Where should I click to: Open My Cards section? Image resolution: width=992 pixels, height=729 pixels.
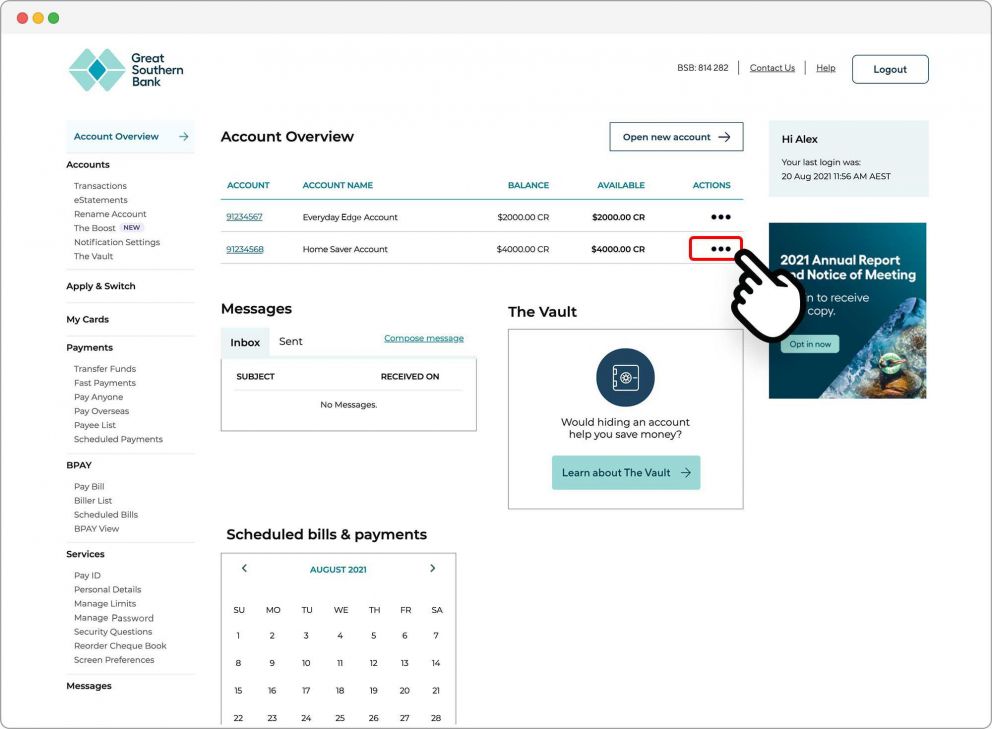[87, 320]
